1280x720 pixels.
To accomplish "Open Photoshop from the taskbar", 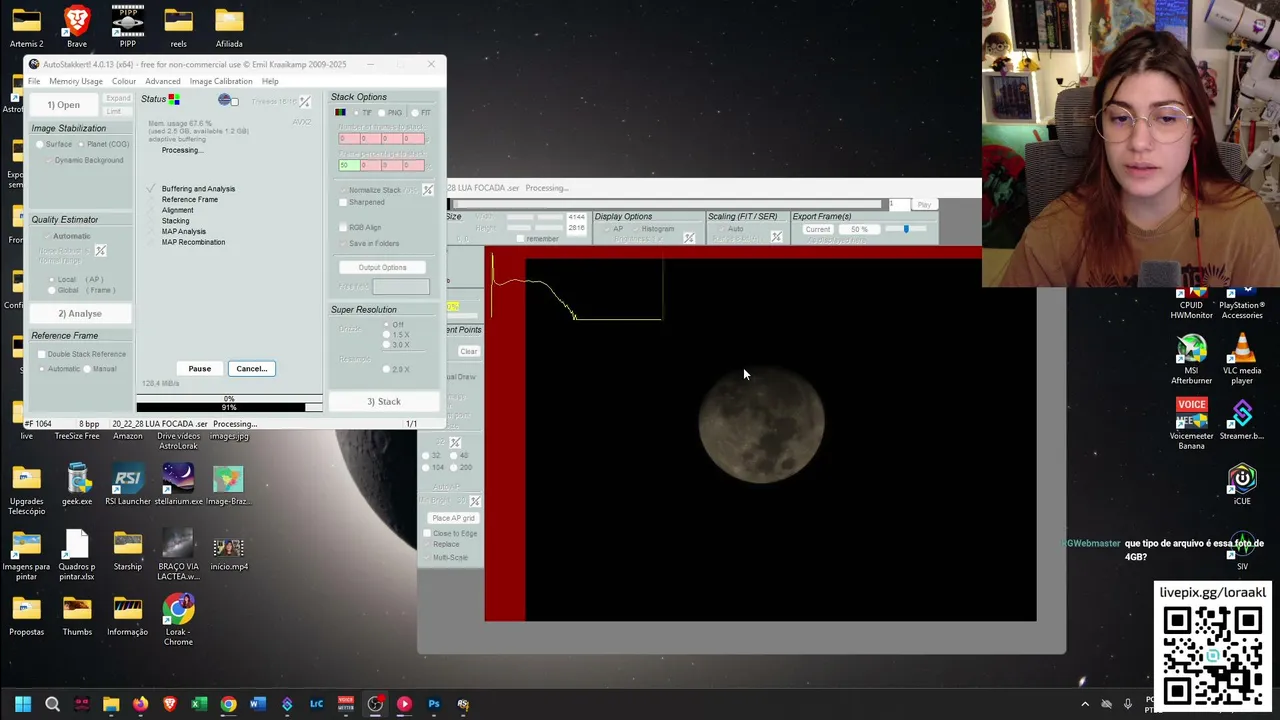I will tap(434, 704).
